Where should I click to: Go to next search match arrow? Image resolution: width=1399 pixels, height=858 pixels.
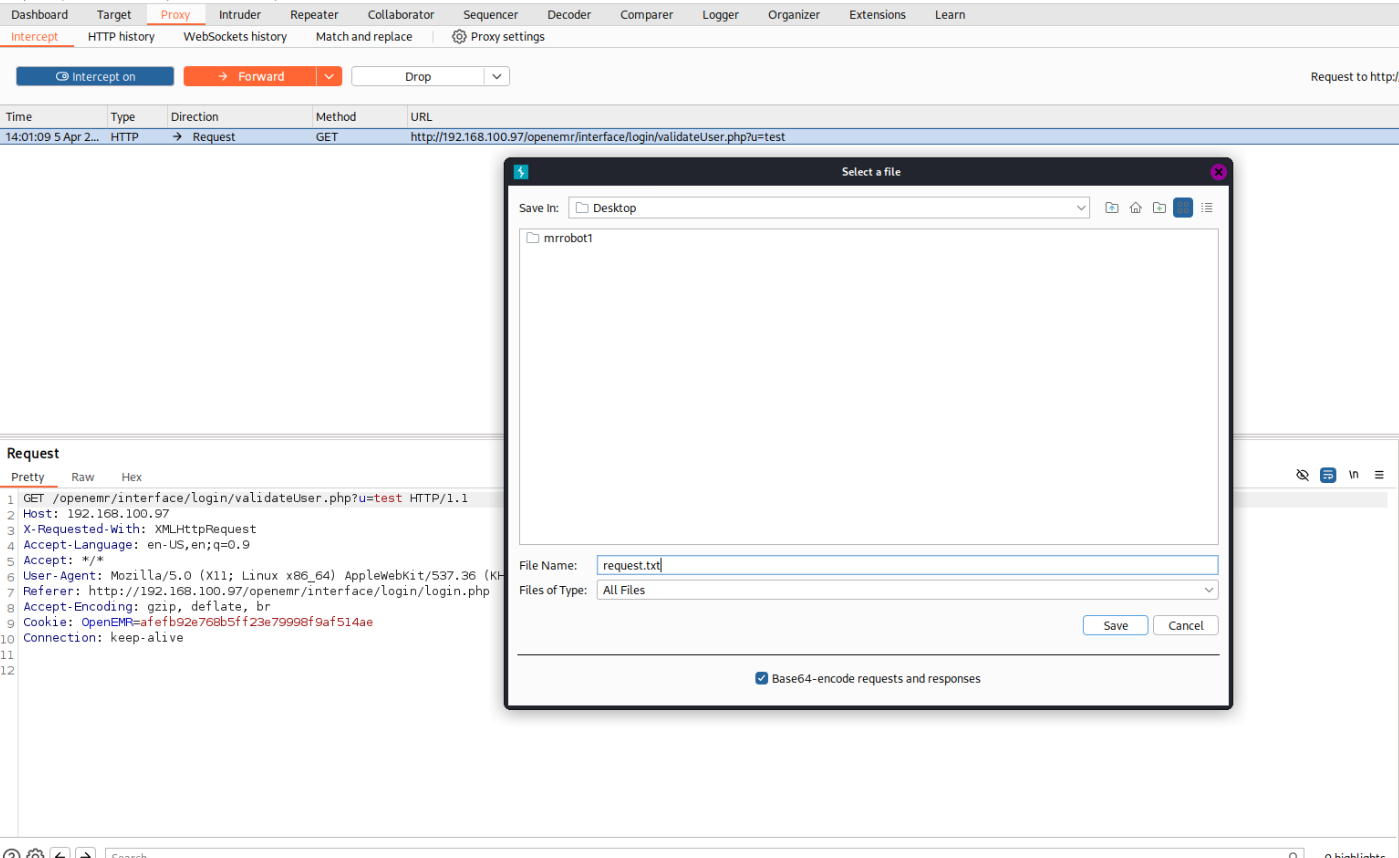point(86,855)
